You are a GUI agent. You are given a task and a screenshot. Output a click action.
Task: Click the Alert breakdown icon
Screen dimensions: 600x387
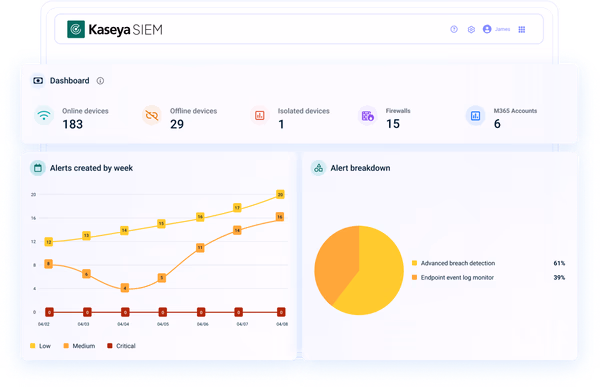click(318, 168)
